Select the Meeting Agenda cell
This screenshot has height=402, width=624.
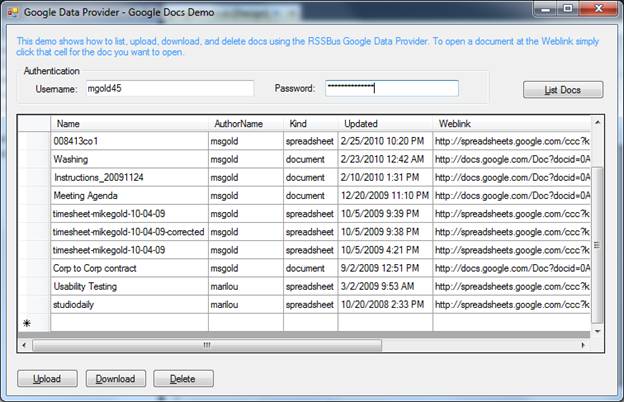(x=129, y=195)
